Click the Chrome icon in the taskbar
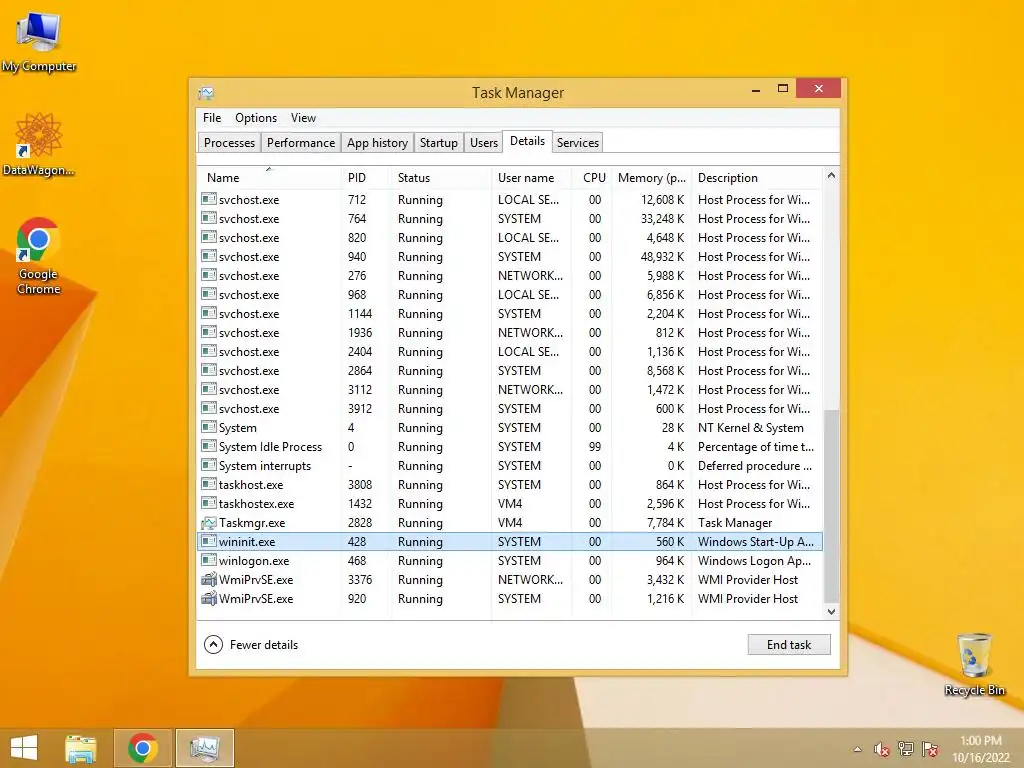The height and width of the screenshot is (768, 1024). [x=143, y=748]
